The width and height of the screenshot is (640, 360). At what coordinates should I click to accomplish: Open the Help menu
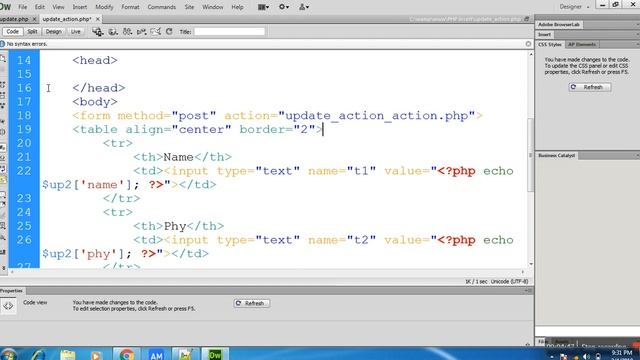pyautogui.click(x=237, y=7)
